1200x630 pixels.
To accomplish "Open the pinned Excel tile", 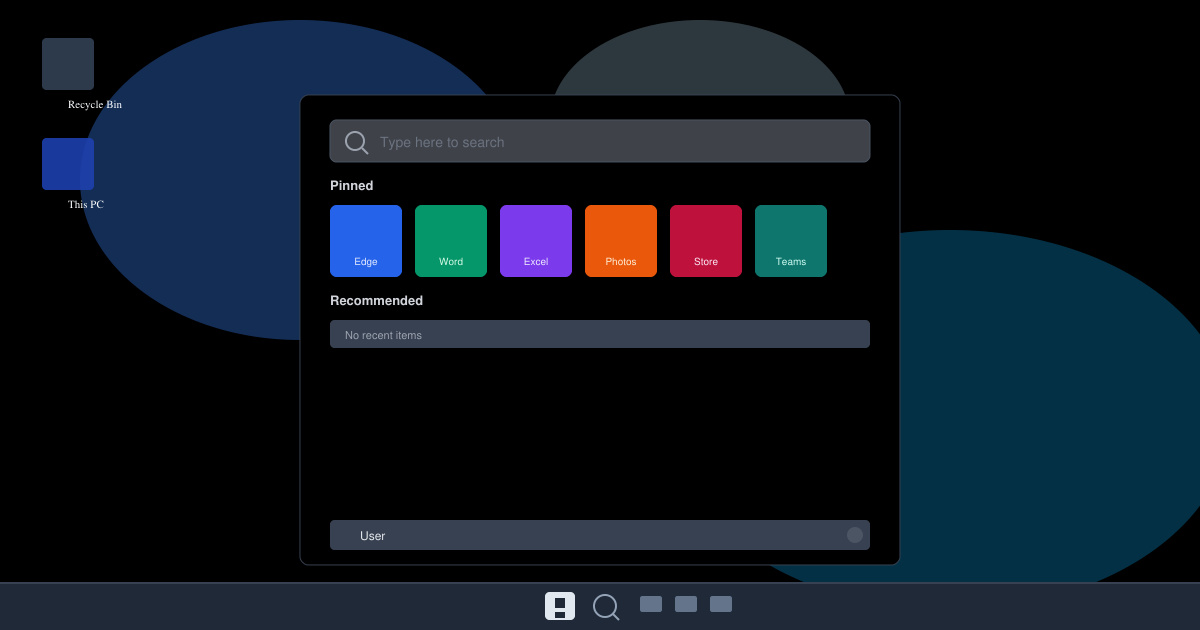I will 536,241.
